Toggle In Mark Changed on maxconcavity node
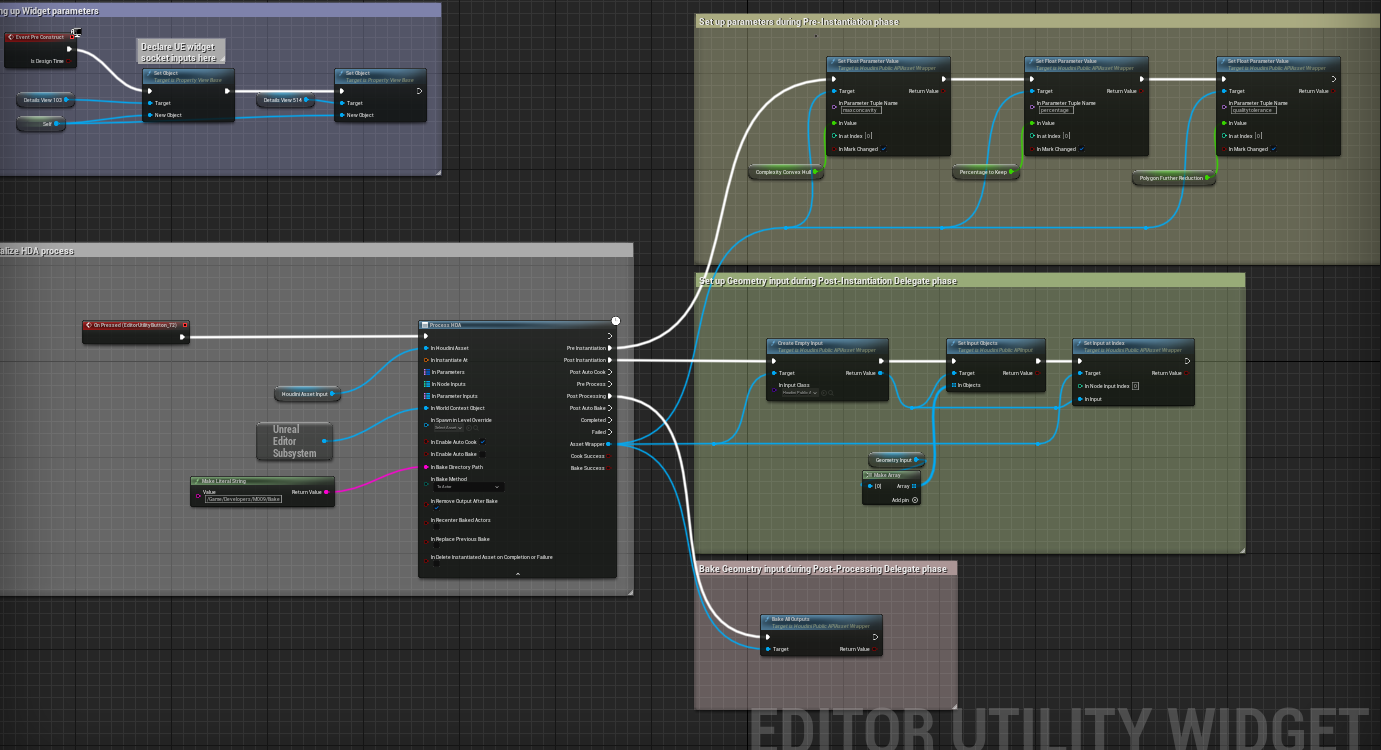The width and height of the screenshot is (1381, 750). click(x=884, y=149)
